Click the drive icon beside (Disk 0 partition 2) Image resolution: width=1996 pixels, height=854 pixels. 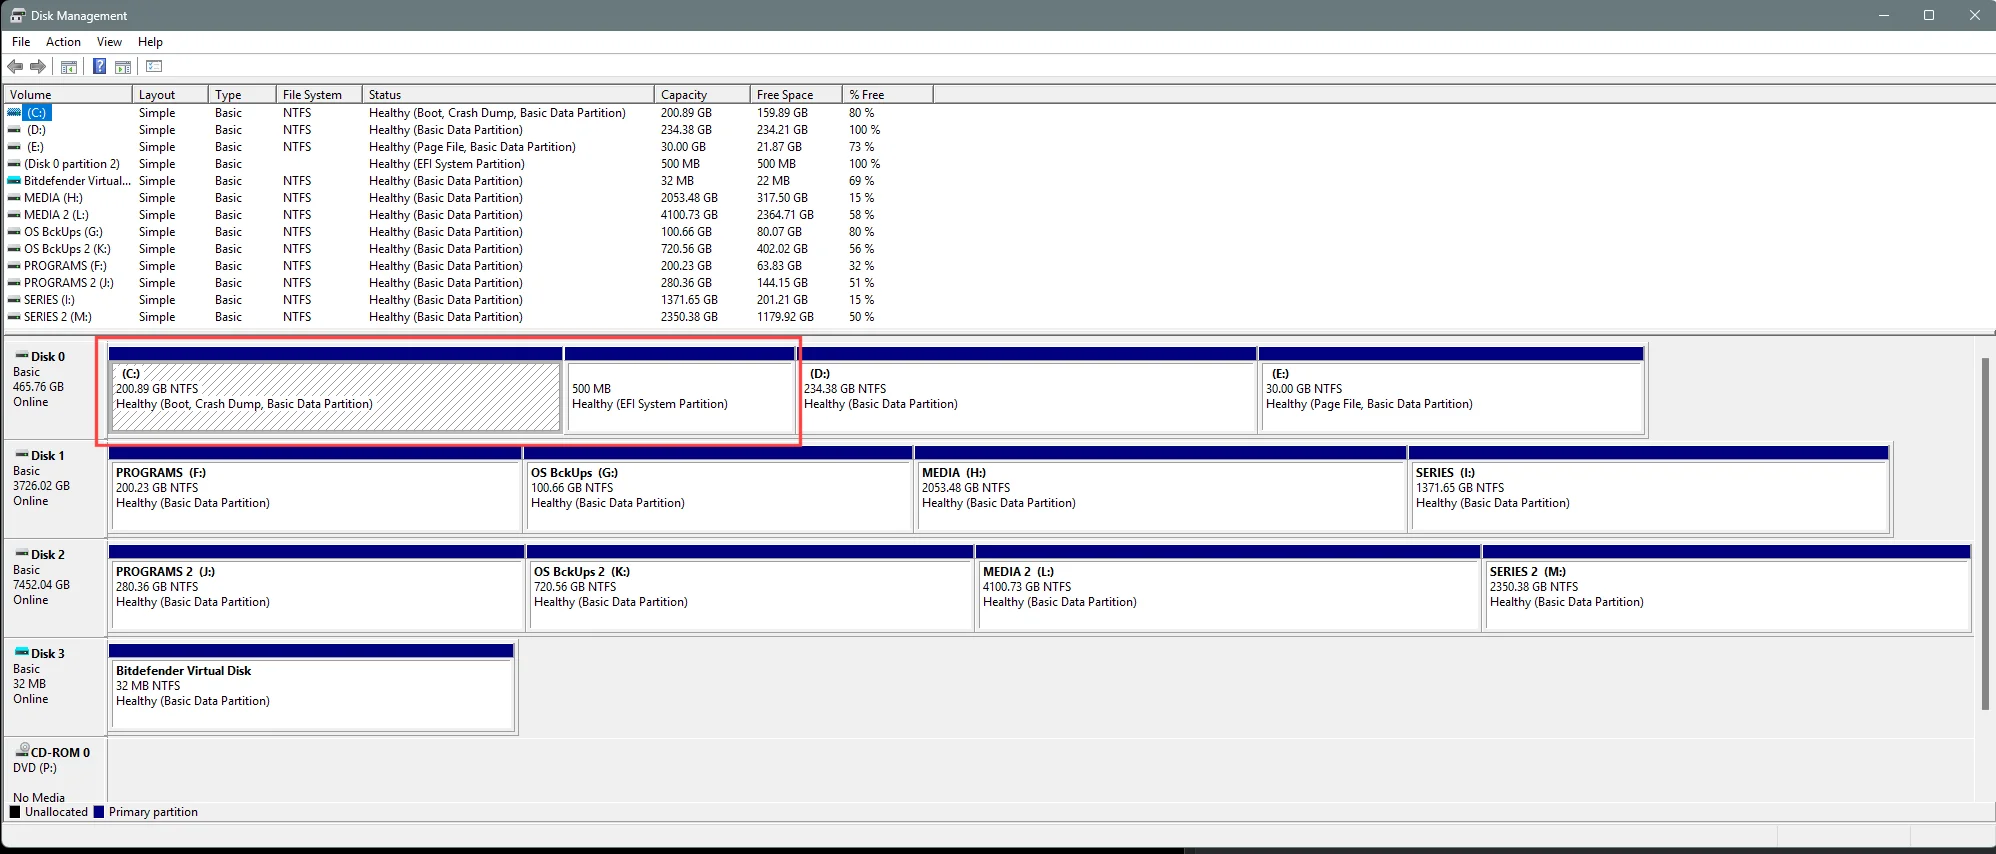tap(14, 164)
